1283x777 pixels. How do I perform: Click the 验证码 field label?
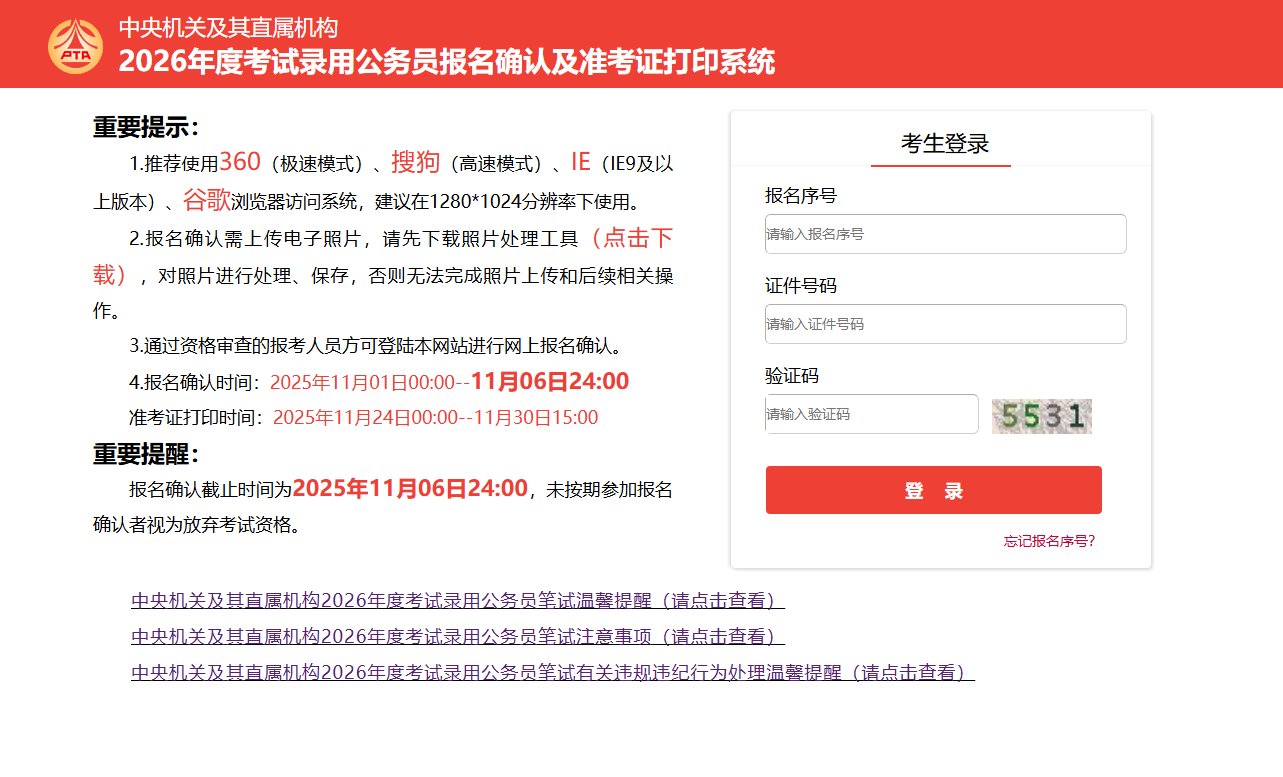point(792,376)
